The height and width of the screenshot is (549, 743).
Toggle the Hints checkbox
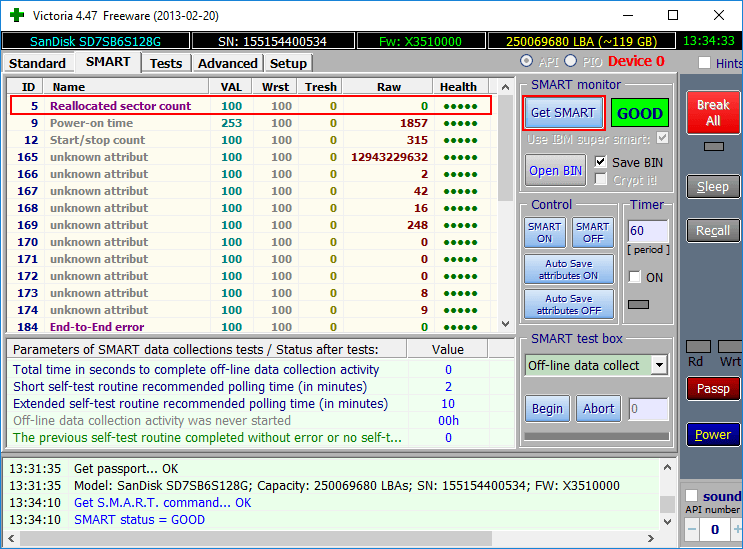pos(705,63)
